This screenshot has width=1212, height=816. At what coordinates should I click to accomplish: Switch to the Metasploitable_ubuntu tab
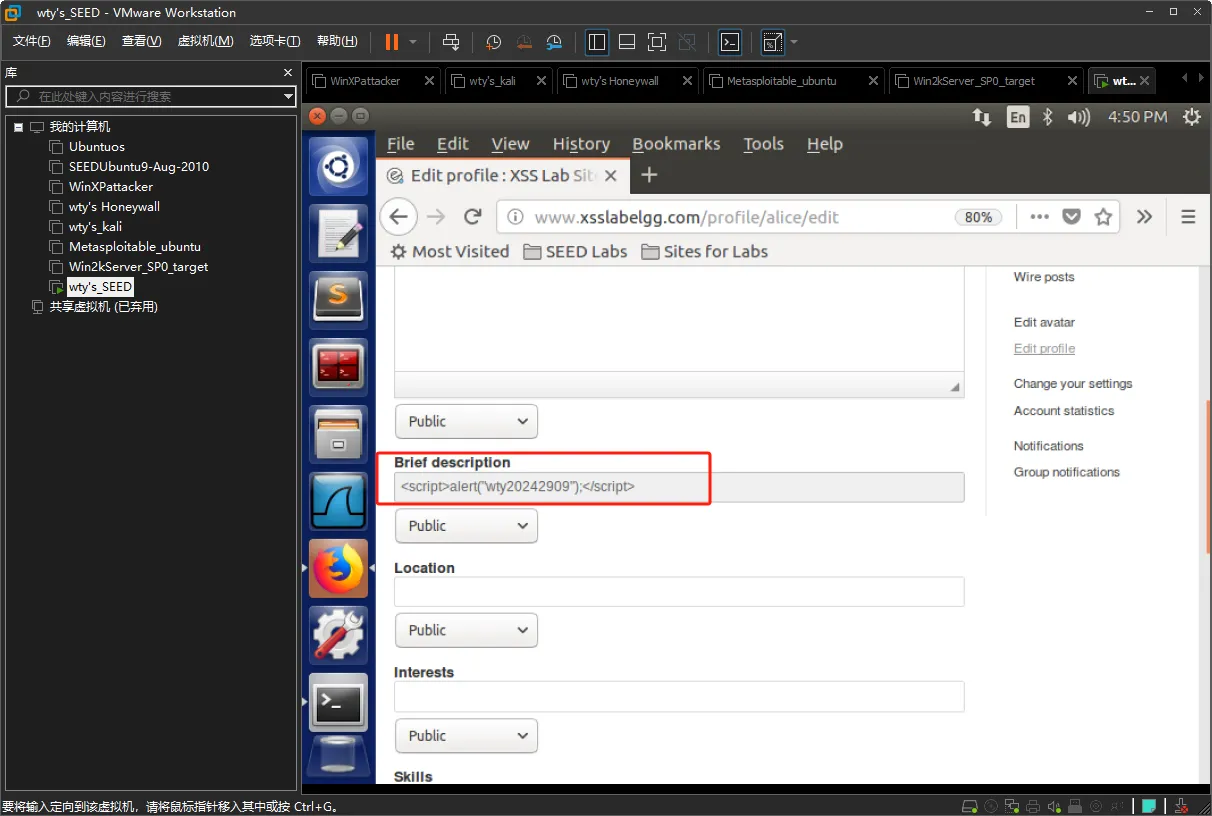coord(782,81)
